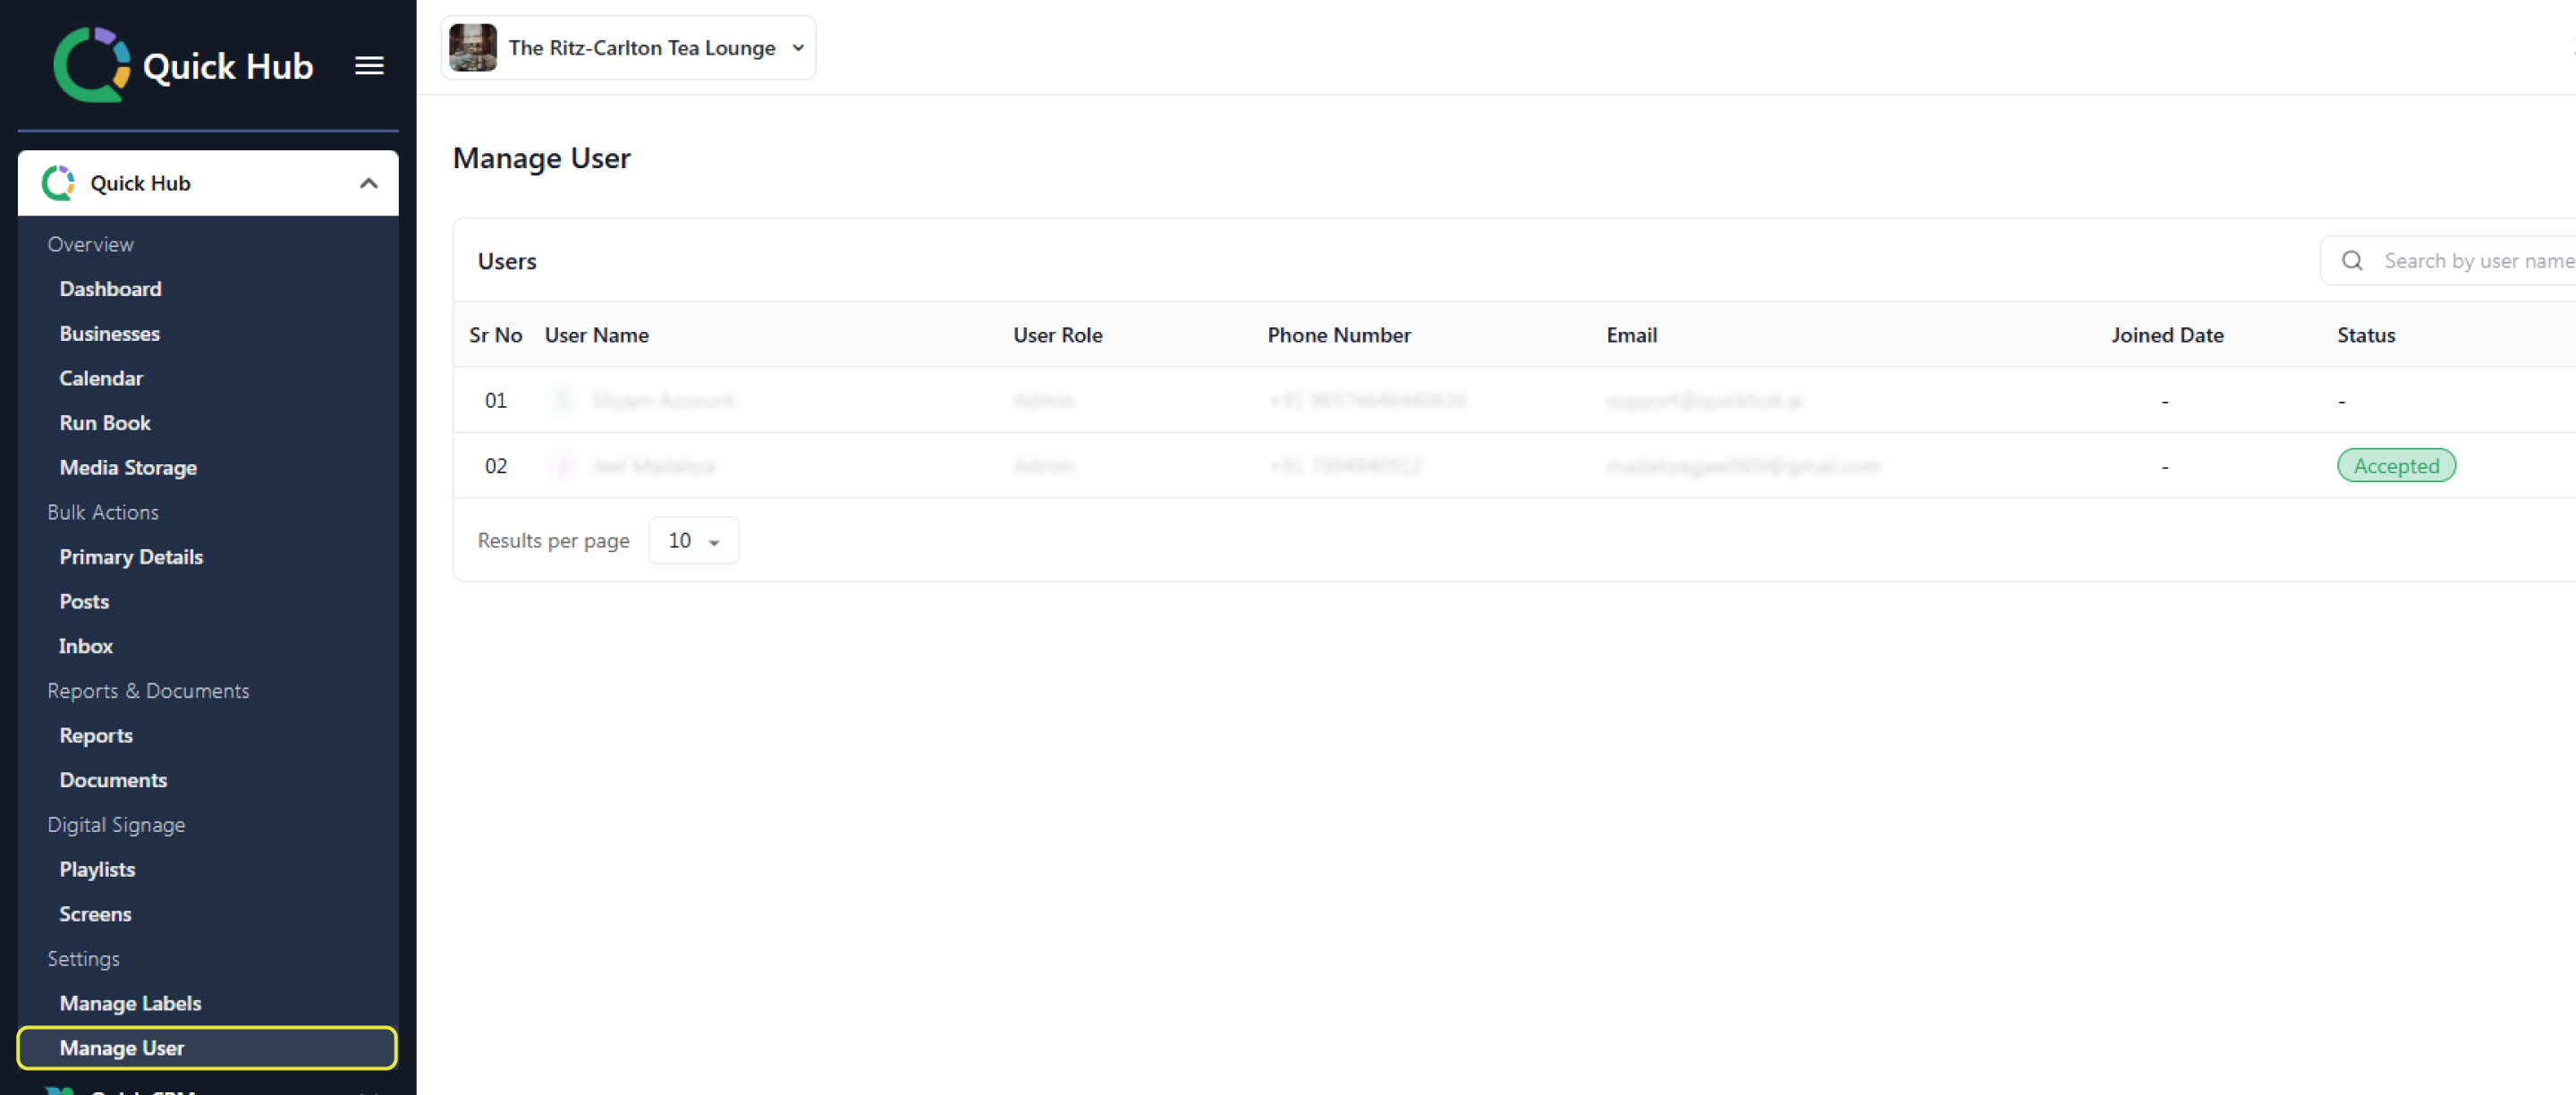This screenshot has width=2576, height=1095.
Task: Go to the Playlists page
Action: point(96,869)
